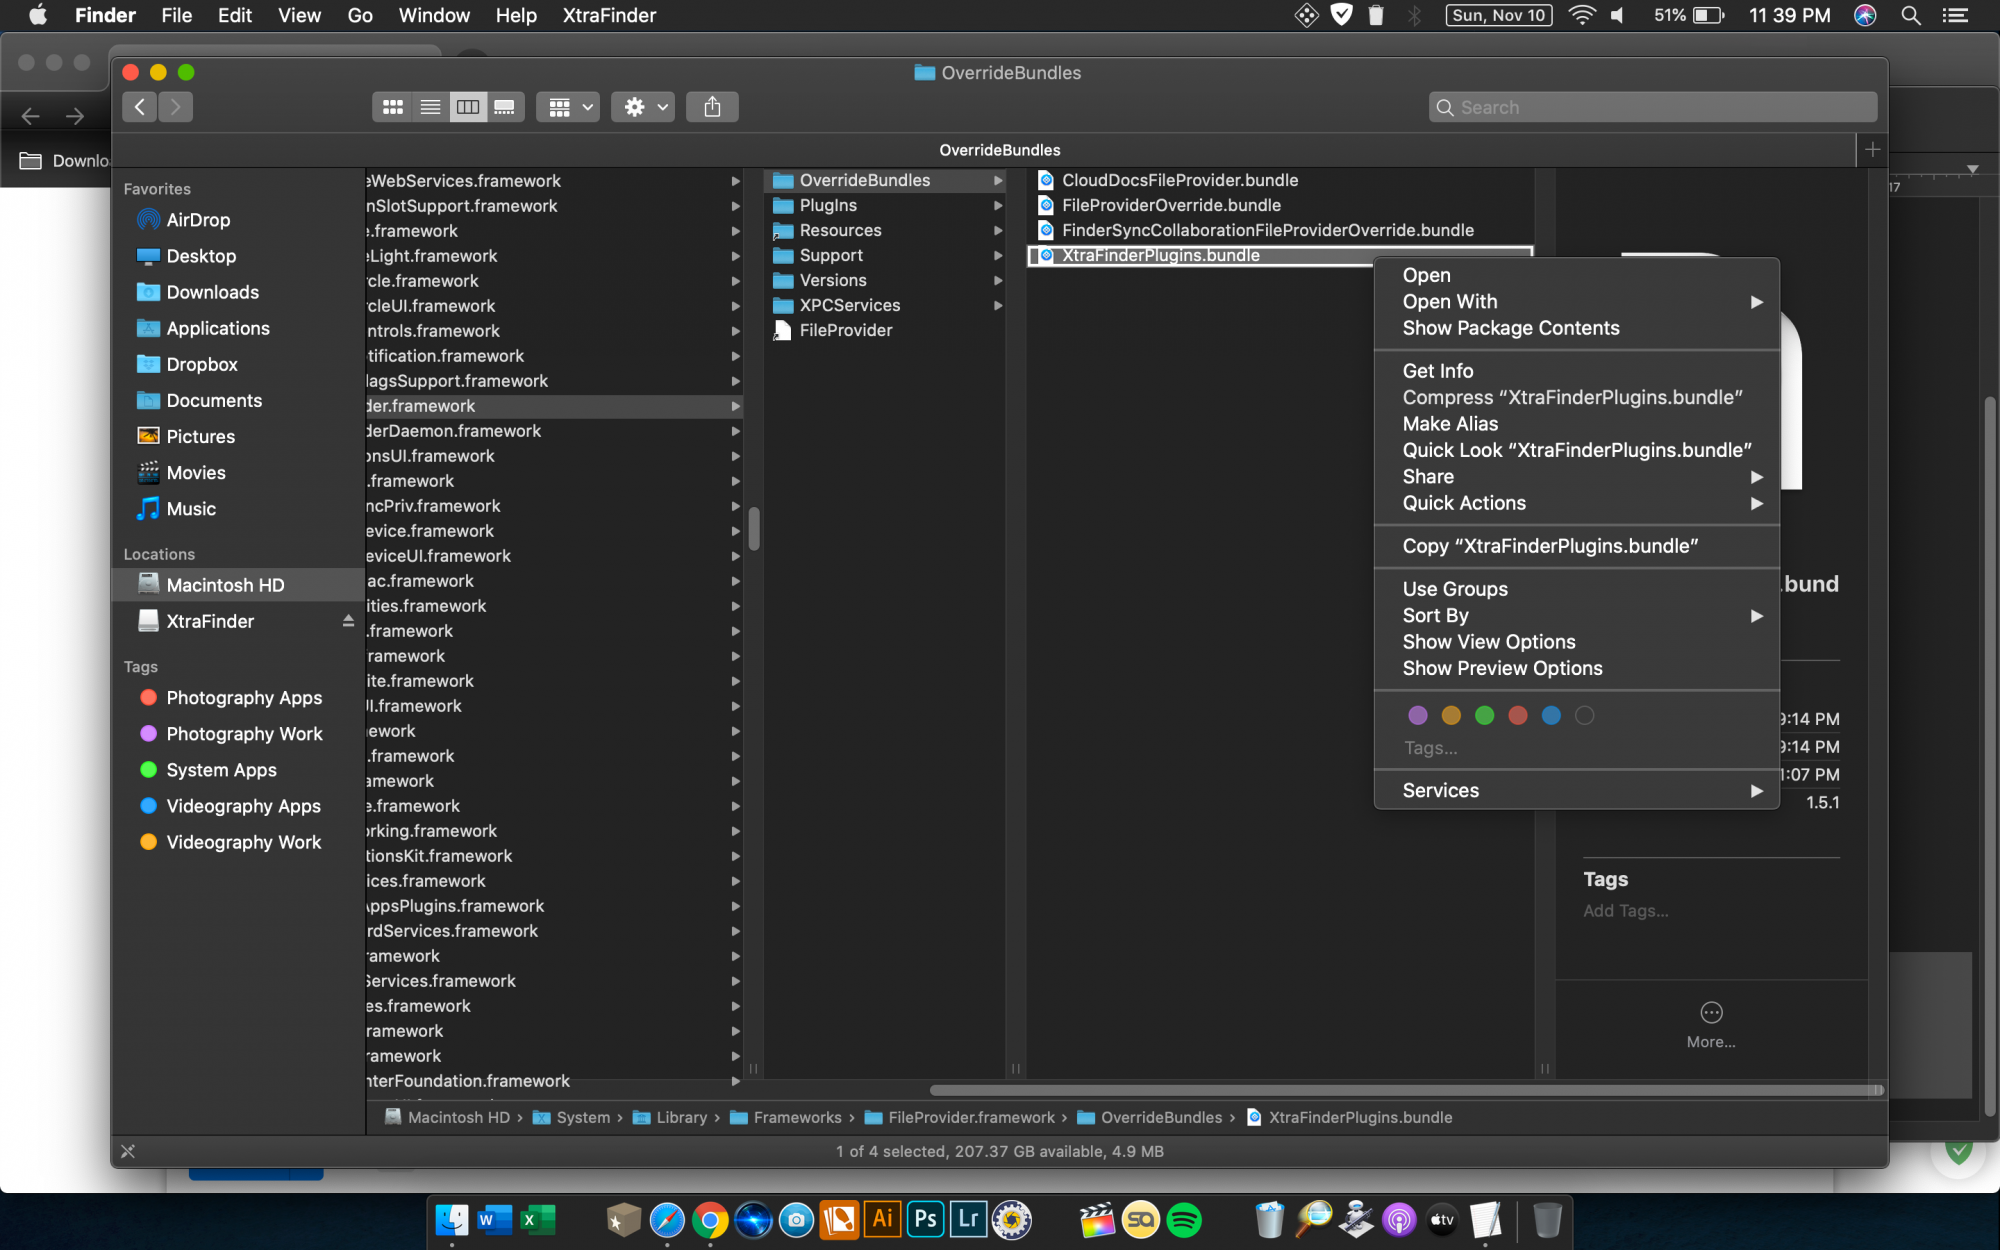Viewport: 2000px width, 1250px height.
Task: Expand the Resources folder arrow
Action: click(1004, 230)
